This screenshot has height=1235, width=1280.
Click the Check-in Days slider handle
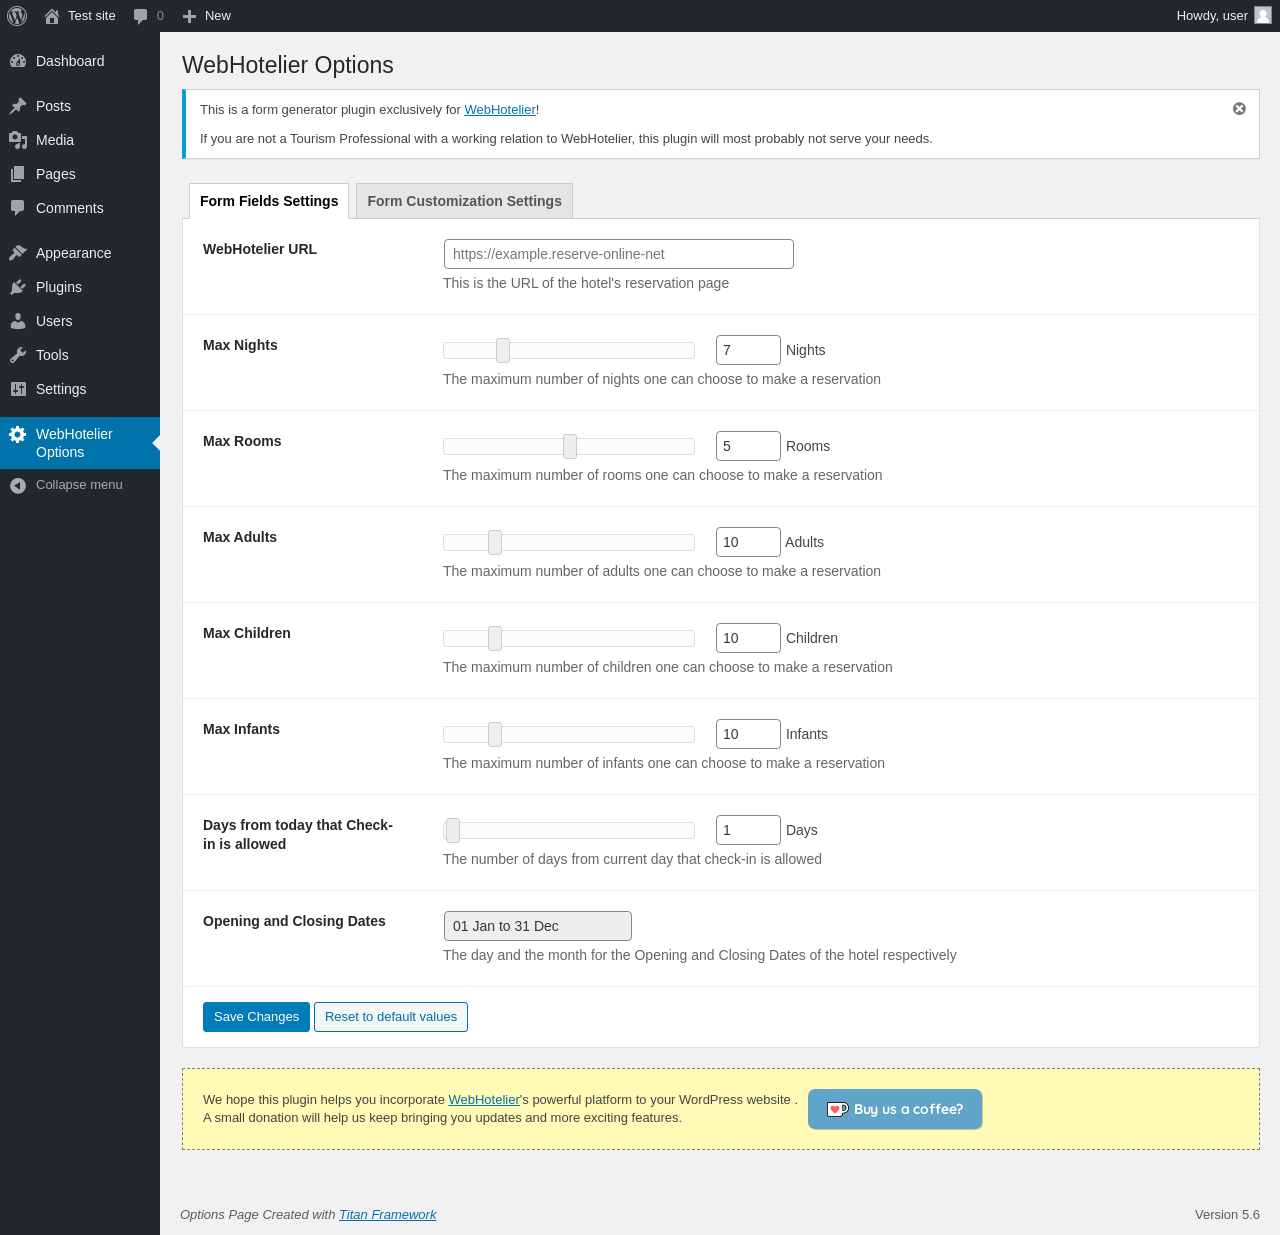pyautogui.click(x=453, y=830)
